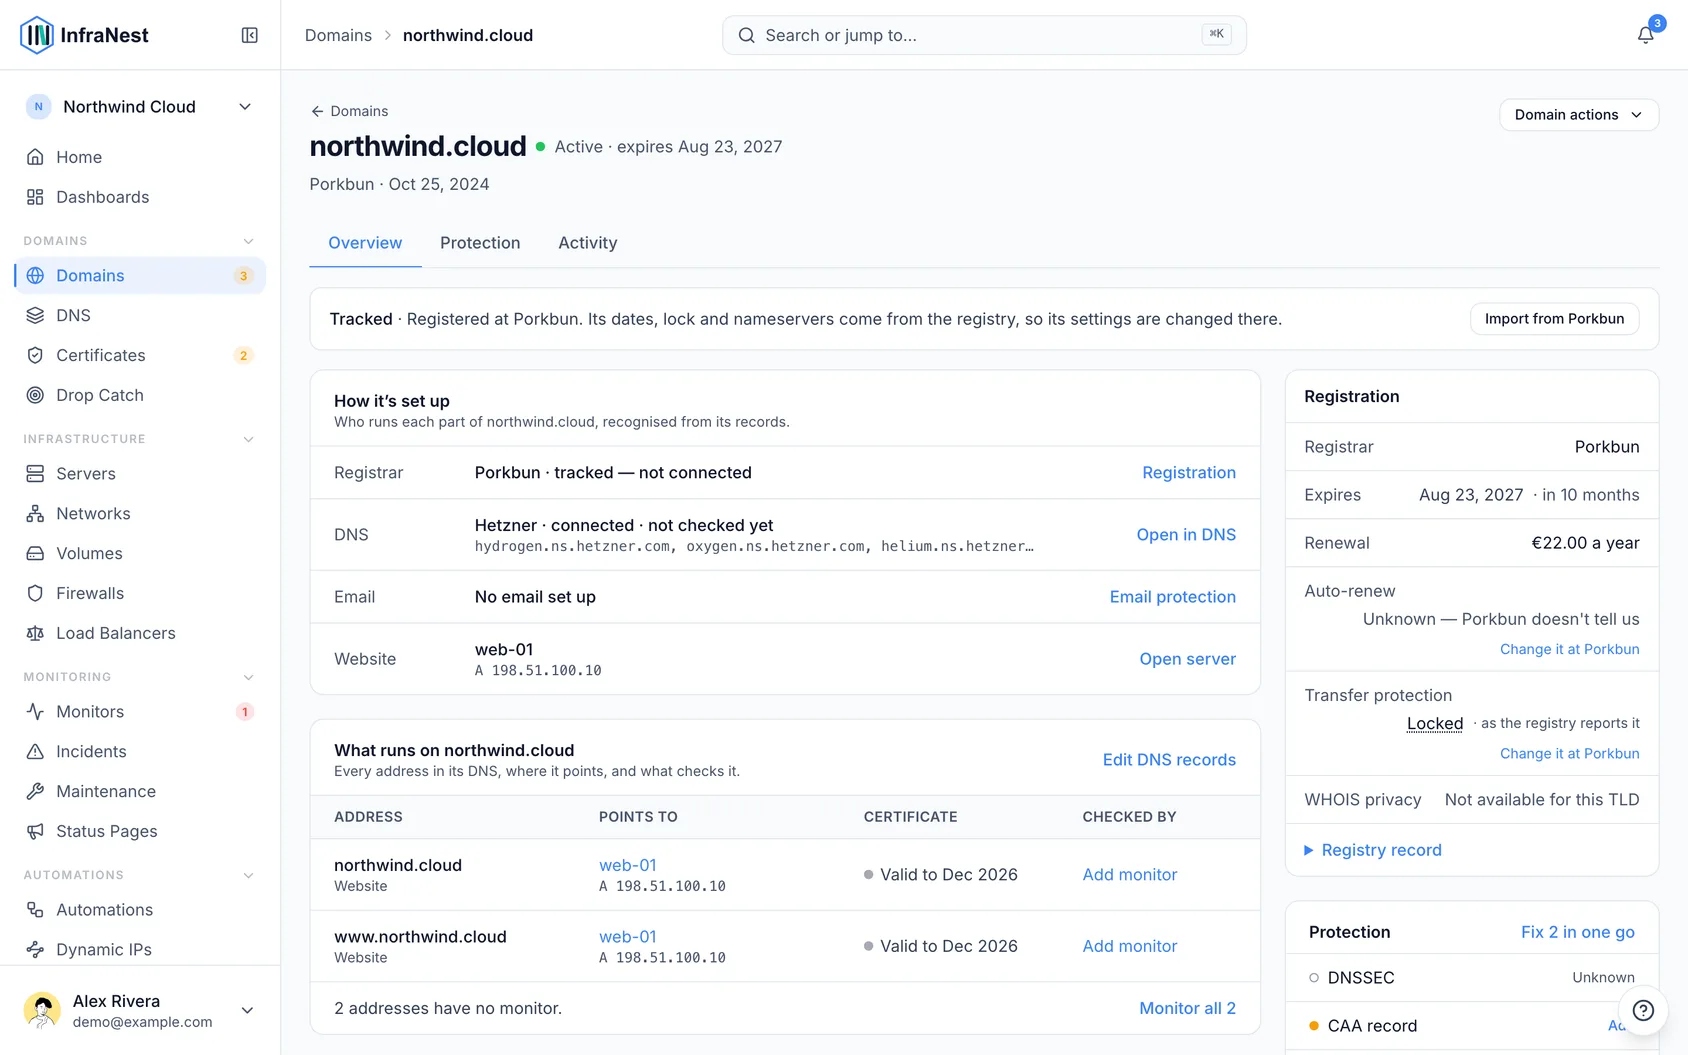Switch to the Activity tab

pyautogui.click(x=588, y=243)
